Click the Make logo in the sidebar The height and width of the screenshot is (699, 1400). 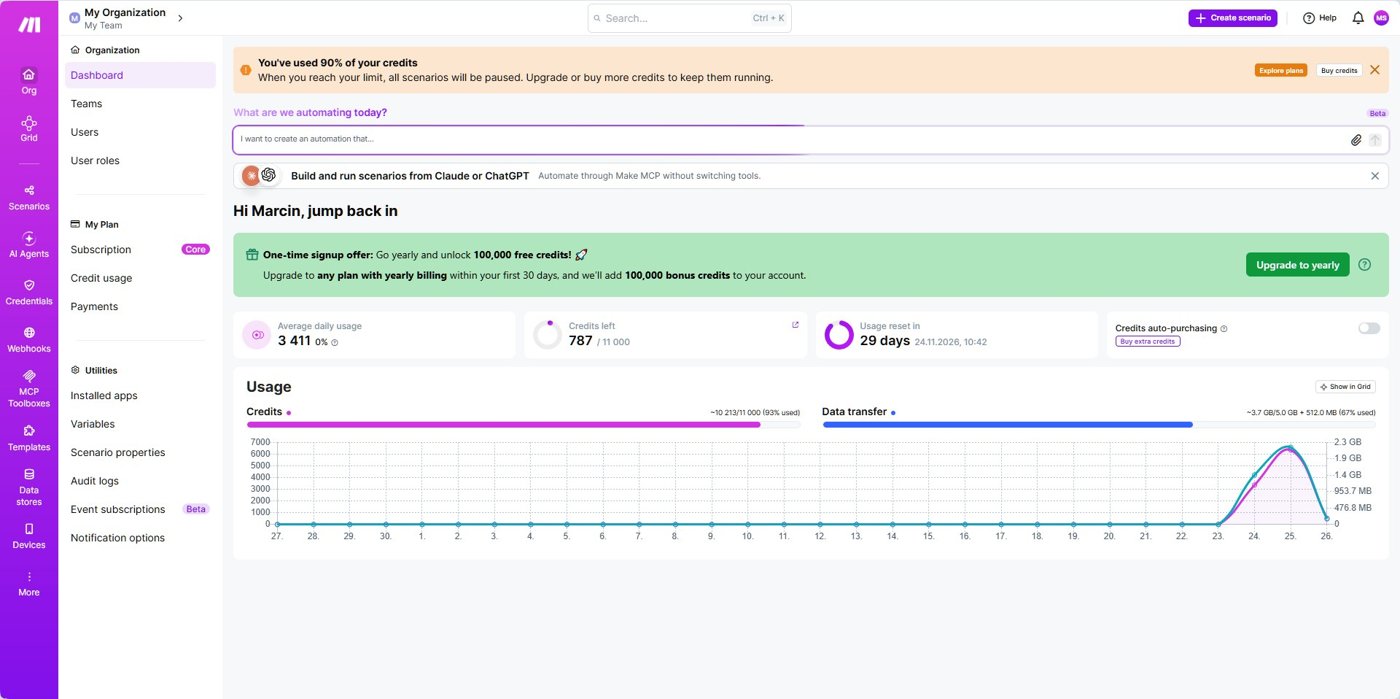pos(29,24)
